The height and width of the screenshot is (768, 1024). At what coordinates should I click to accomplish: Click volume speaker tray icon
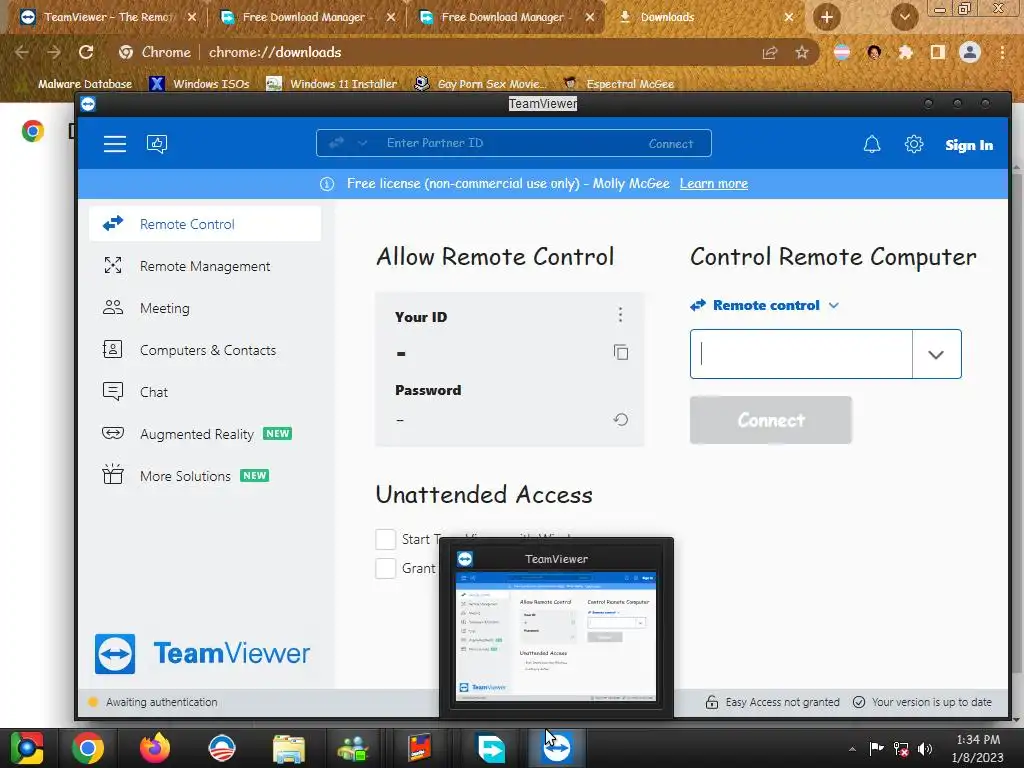925,749
